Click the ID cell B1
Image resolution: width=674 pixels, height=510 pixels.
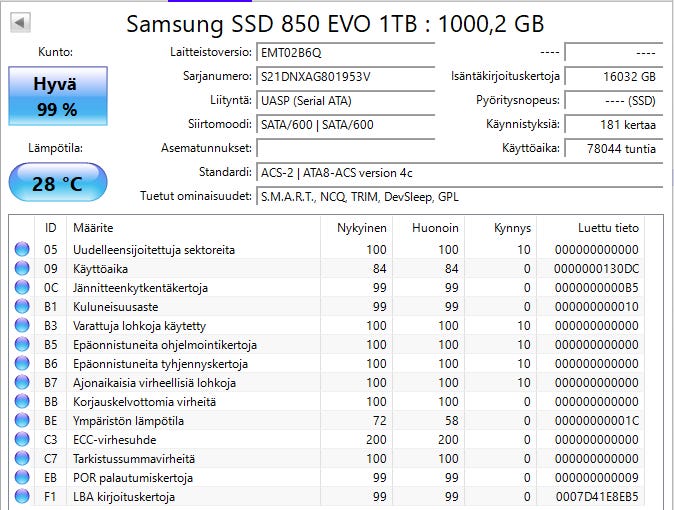(50, 307)
